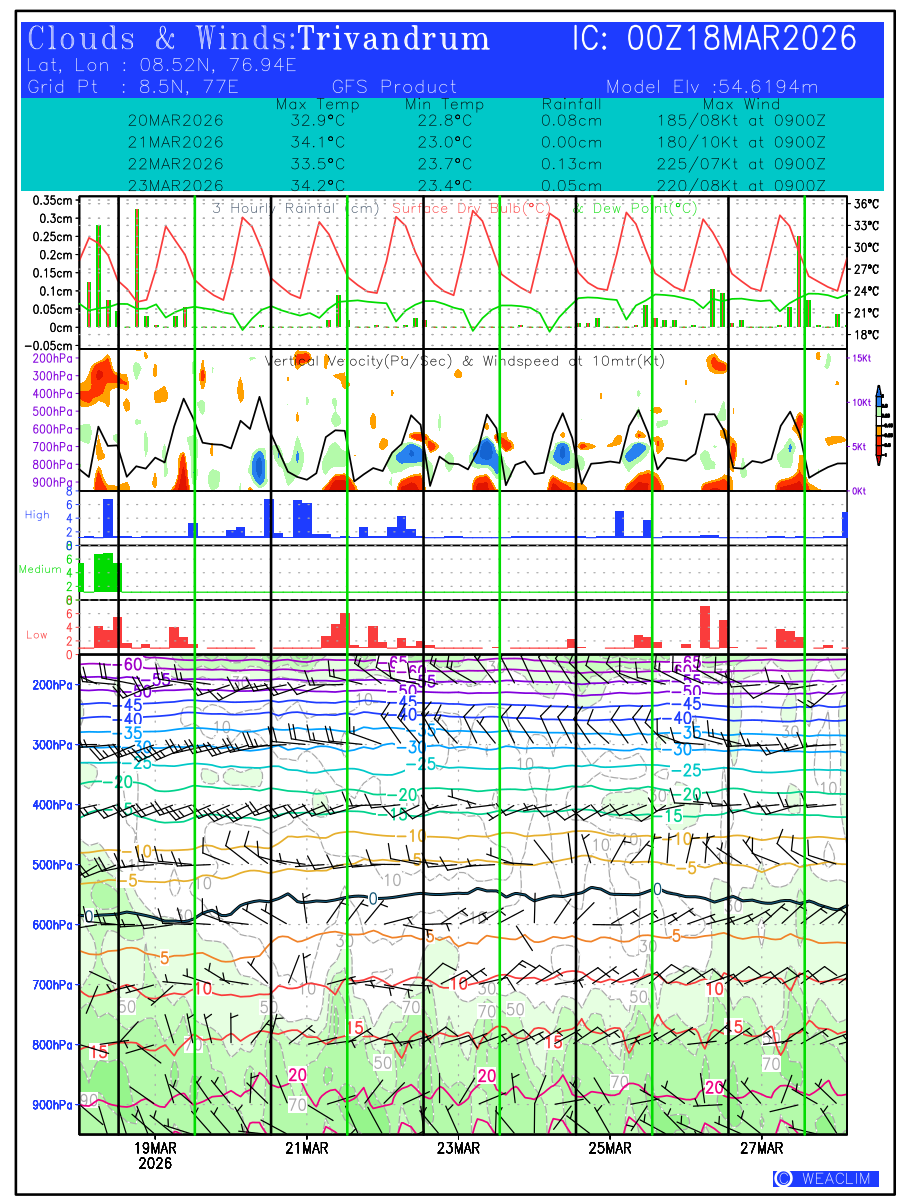This screenshot has width=900, height=1200.
Task: Click the Low cloud panel label
Action: coord(37,635)
